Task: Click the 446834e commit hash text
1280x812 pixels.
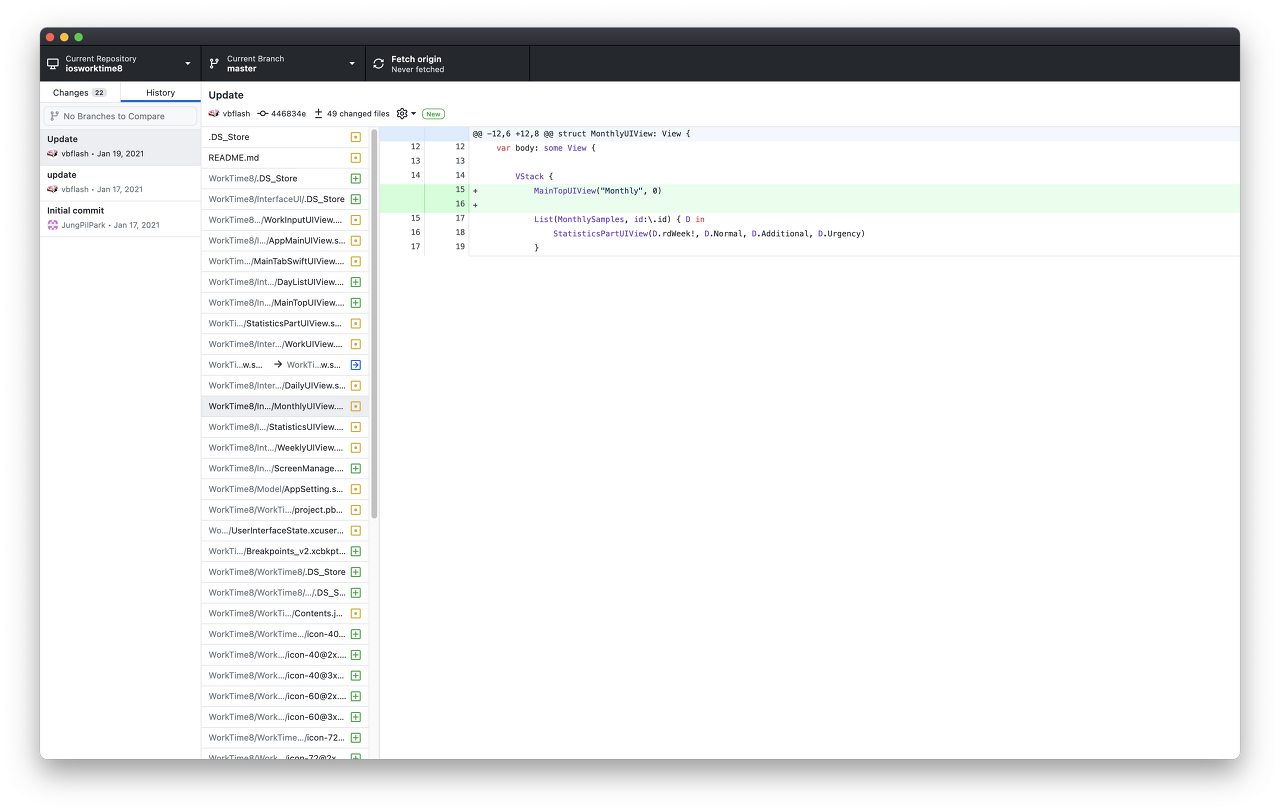Action: pos(288,114)
